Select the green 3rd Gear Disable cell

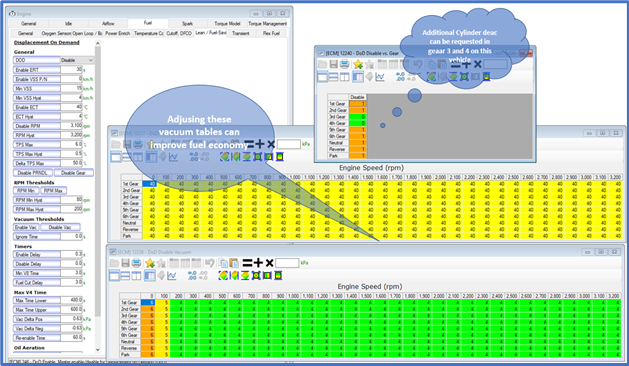click(357, 116)
